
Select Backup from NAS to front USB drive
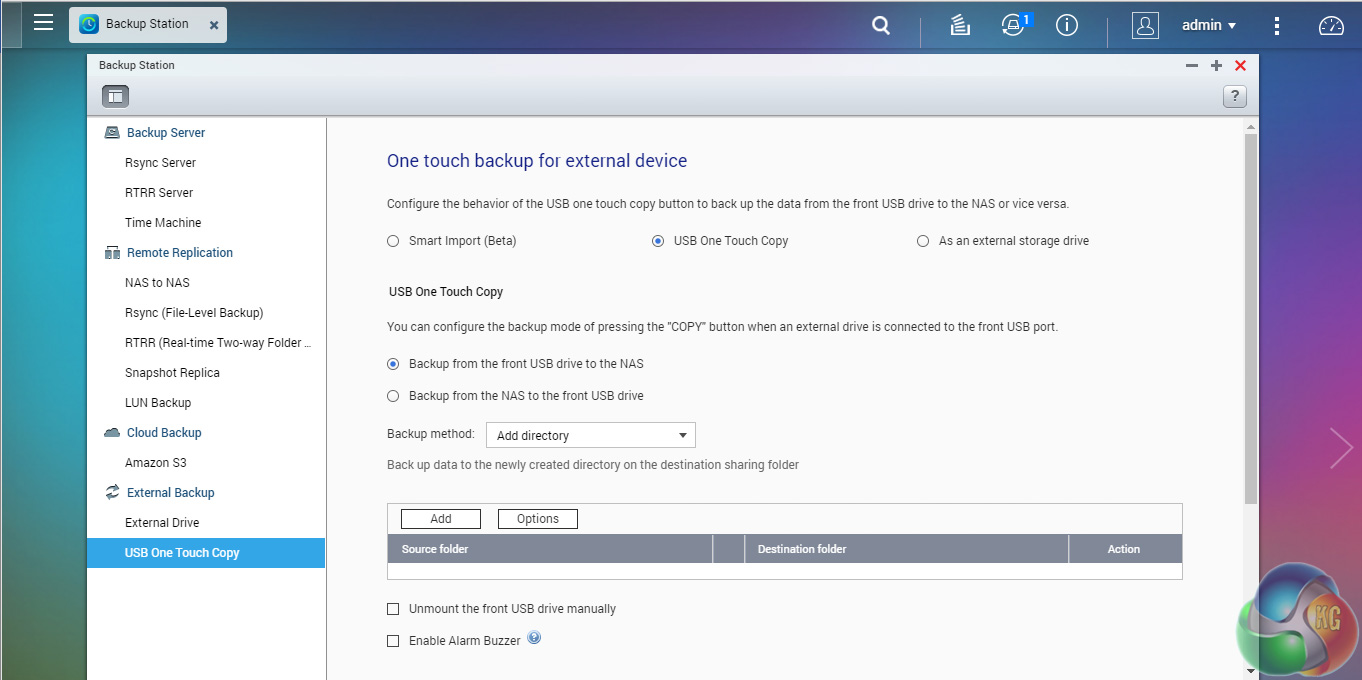[393, 396]
